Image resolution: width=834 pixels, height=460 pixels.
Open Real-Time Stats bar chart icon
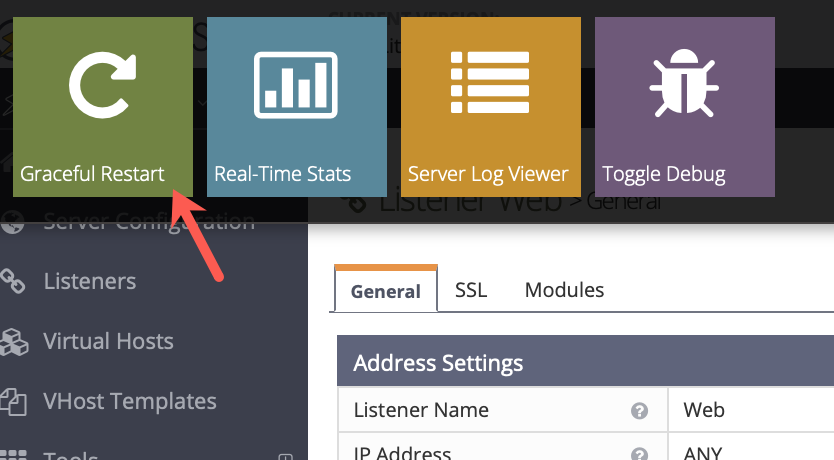click(296, 82)
